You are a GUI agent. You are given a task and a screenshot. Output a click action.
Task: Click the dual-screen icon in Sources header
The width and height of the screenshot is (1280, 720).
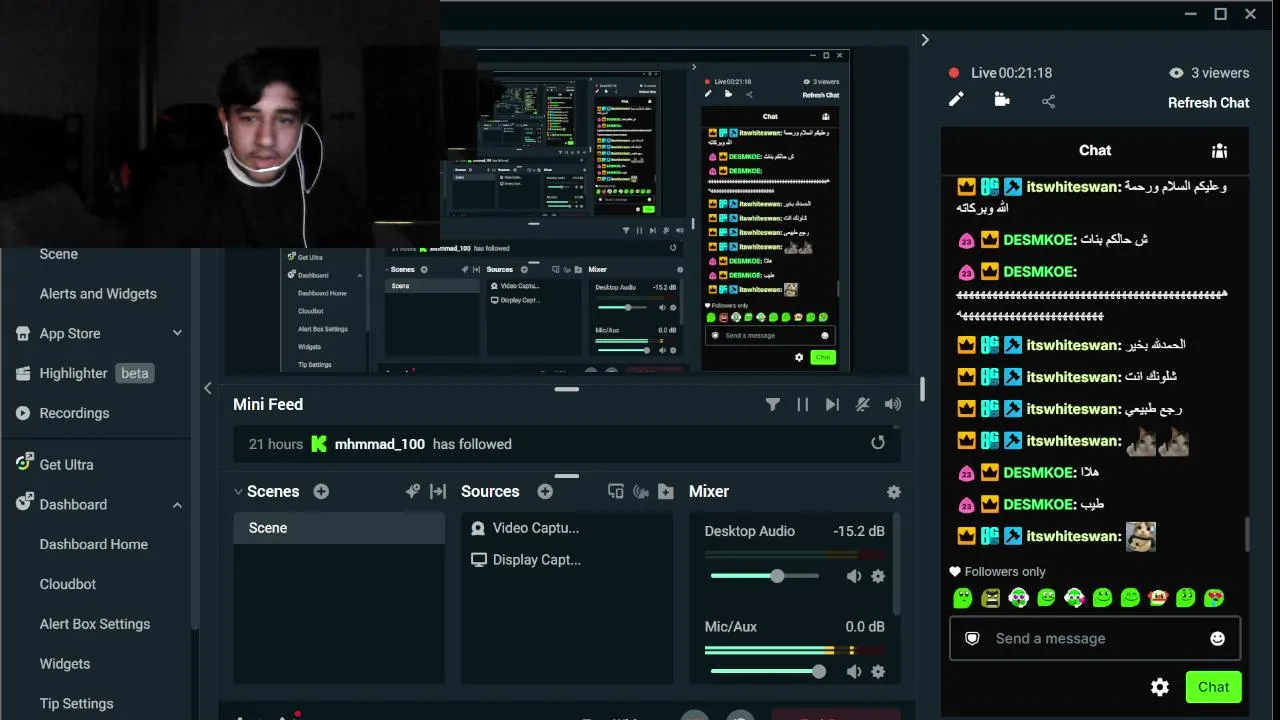(616, 492)
